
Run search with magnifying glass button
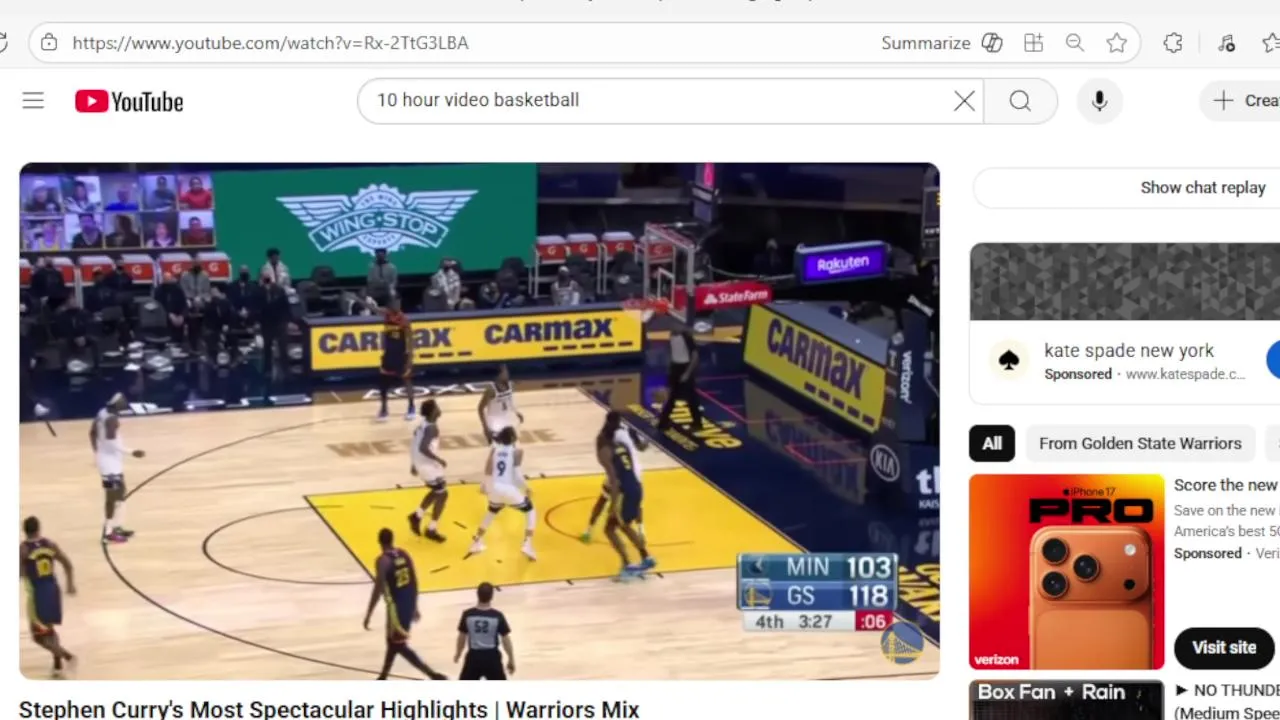pos(1020,101)
